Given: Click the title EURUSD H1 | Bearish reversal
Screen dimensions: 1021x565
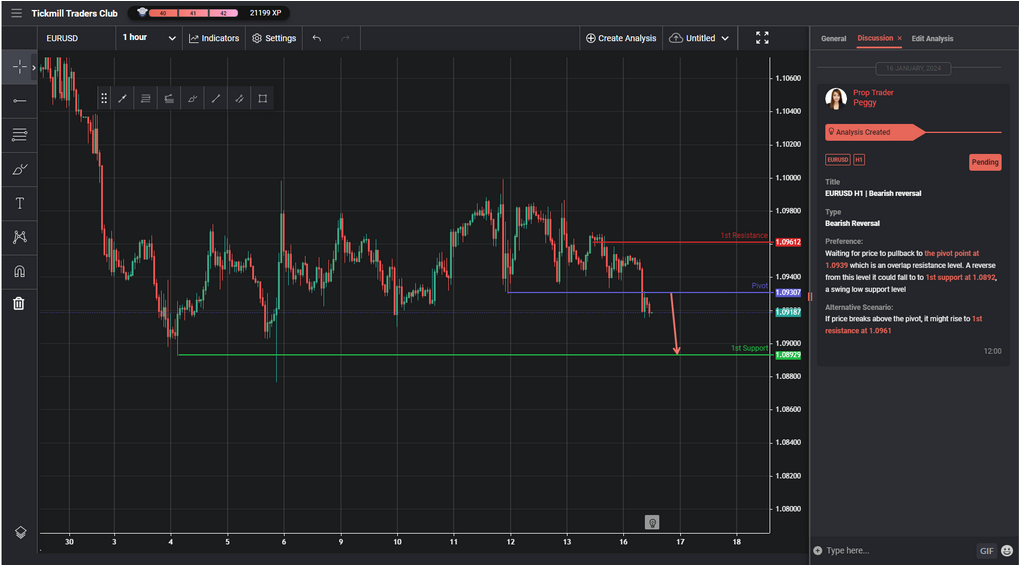Looking at the screenshot, I should point(873,193).
